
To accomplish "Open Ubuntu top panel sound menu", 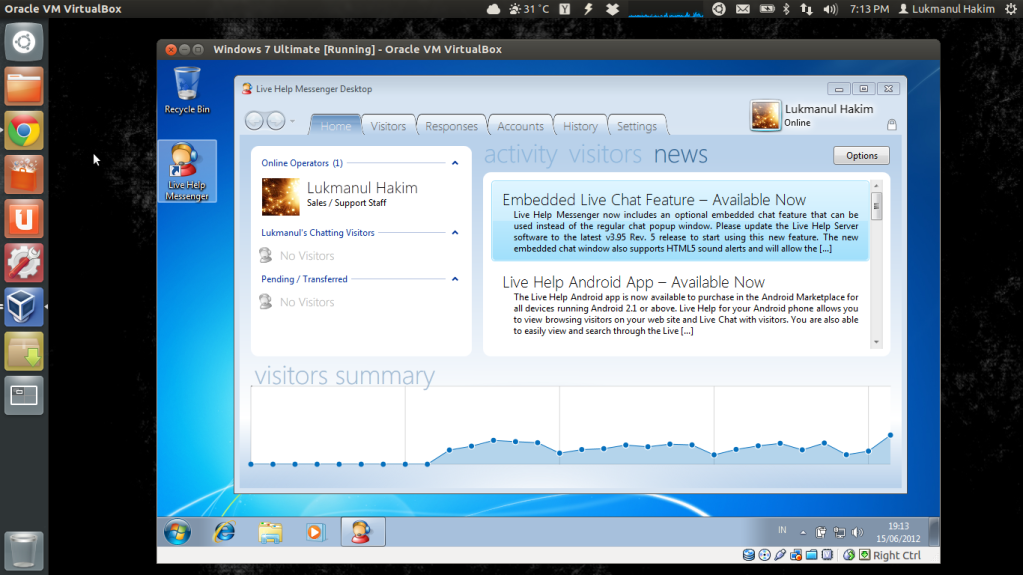I will click(x=831, y=9).
